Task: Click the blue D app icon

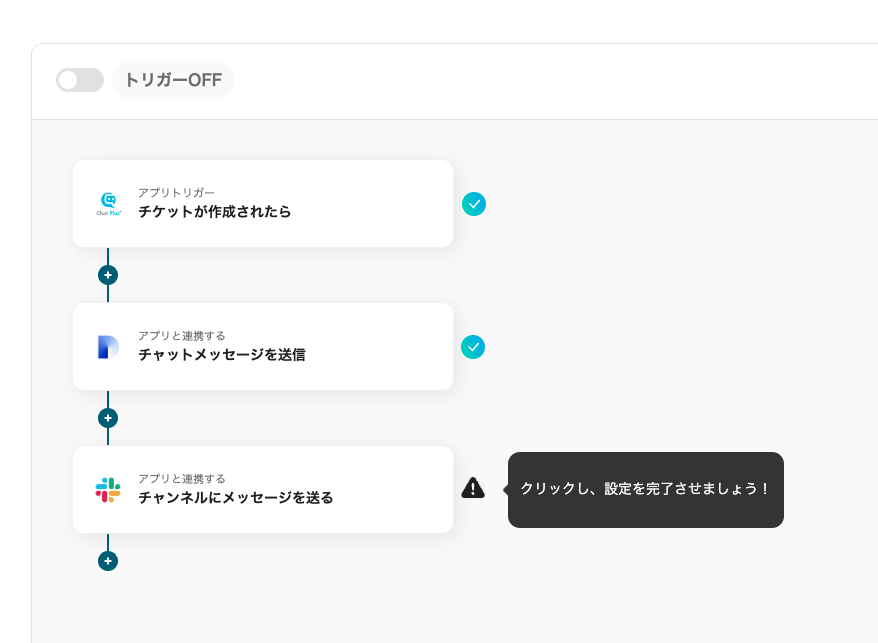Action: [108, 347]
